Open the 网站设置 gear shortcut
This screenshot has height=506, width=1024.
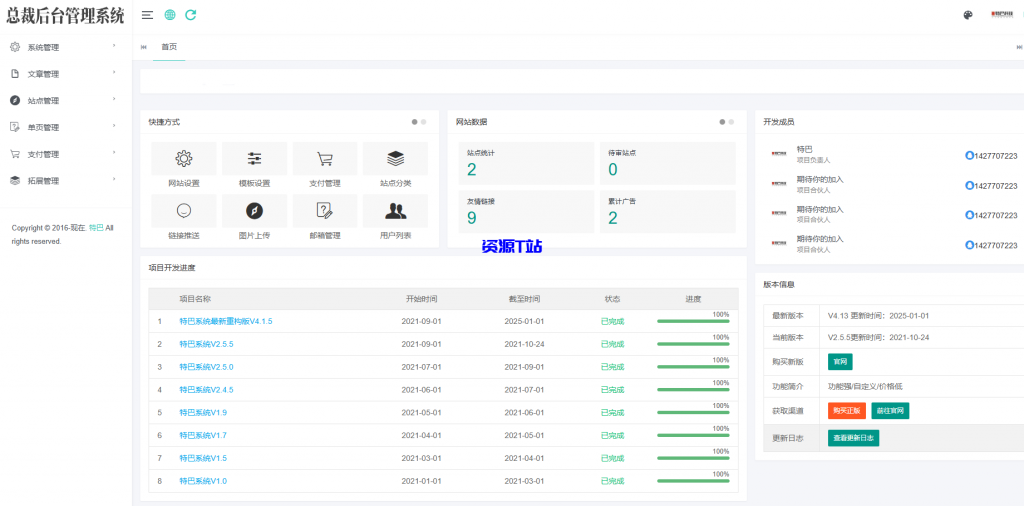coord(183,159)
